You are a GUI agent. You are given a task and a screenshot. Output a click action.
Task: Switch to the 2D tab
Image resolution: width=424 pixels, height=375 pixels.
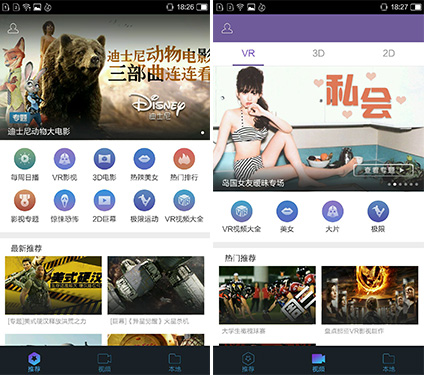click(389, 53)
